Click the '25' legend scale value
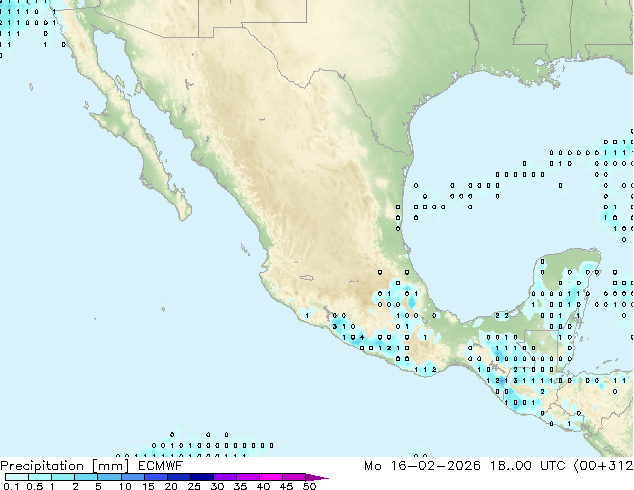The height and width of the screenshot is (490, 634). [194, 486]
